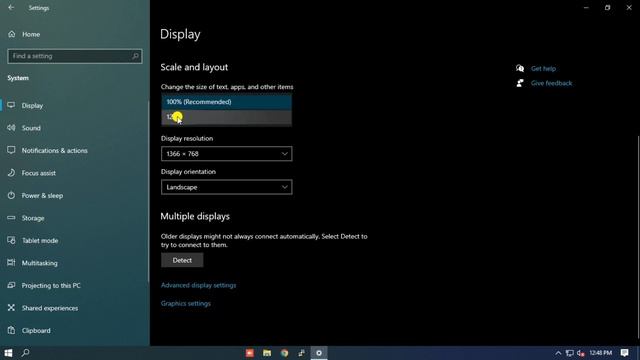Screen dimensions: 640x360
Task: Open the Display resolution 1366 × 768 dropdown
Action: (227, 154)
